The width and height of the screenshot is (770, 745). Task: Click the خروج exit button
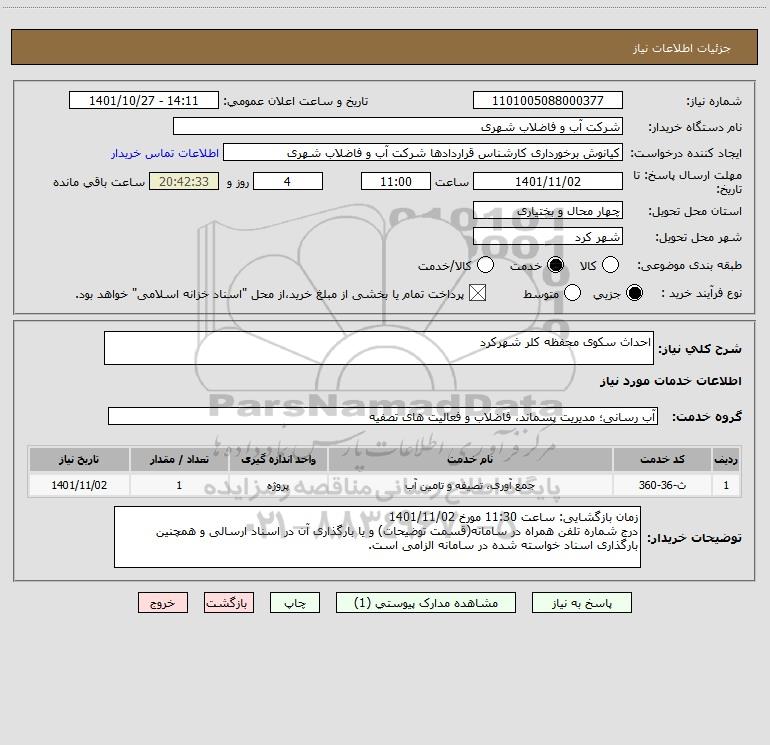tap(163, 603)
